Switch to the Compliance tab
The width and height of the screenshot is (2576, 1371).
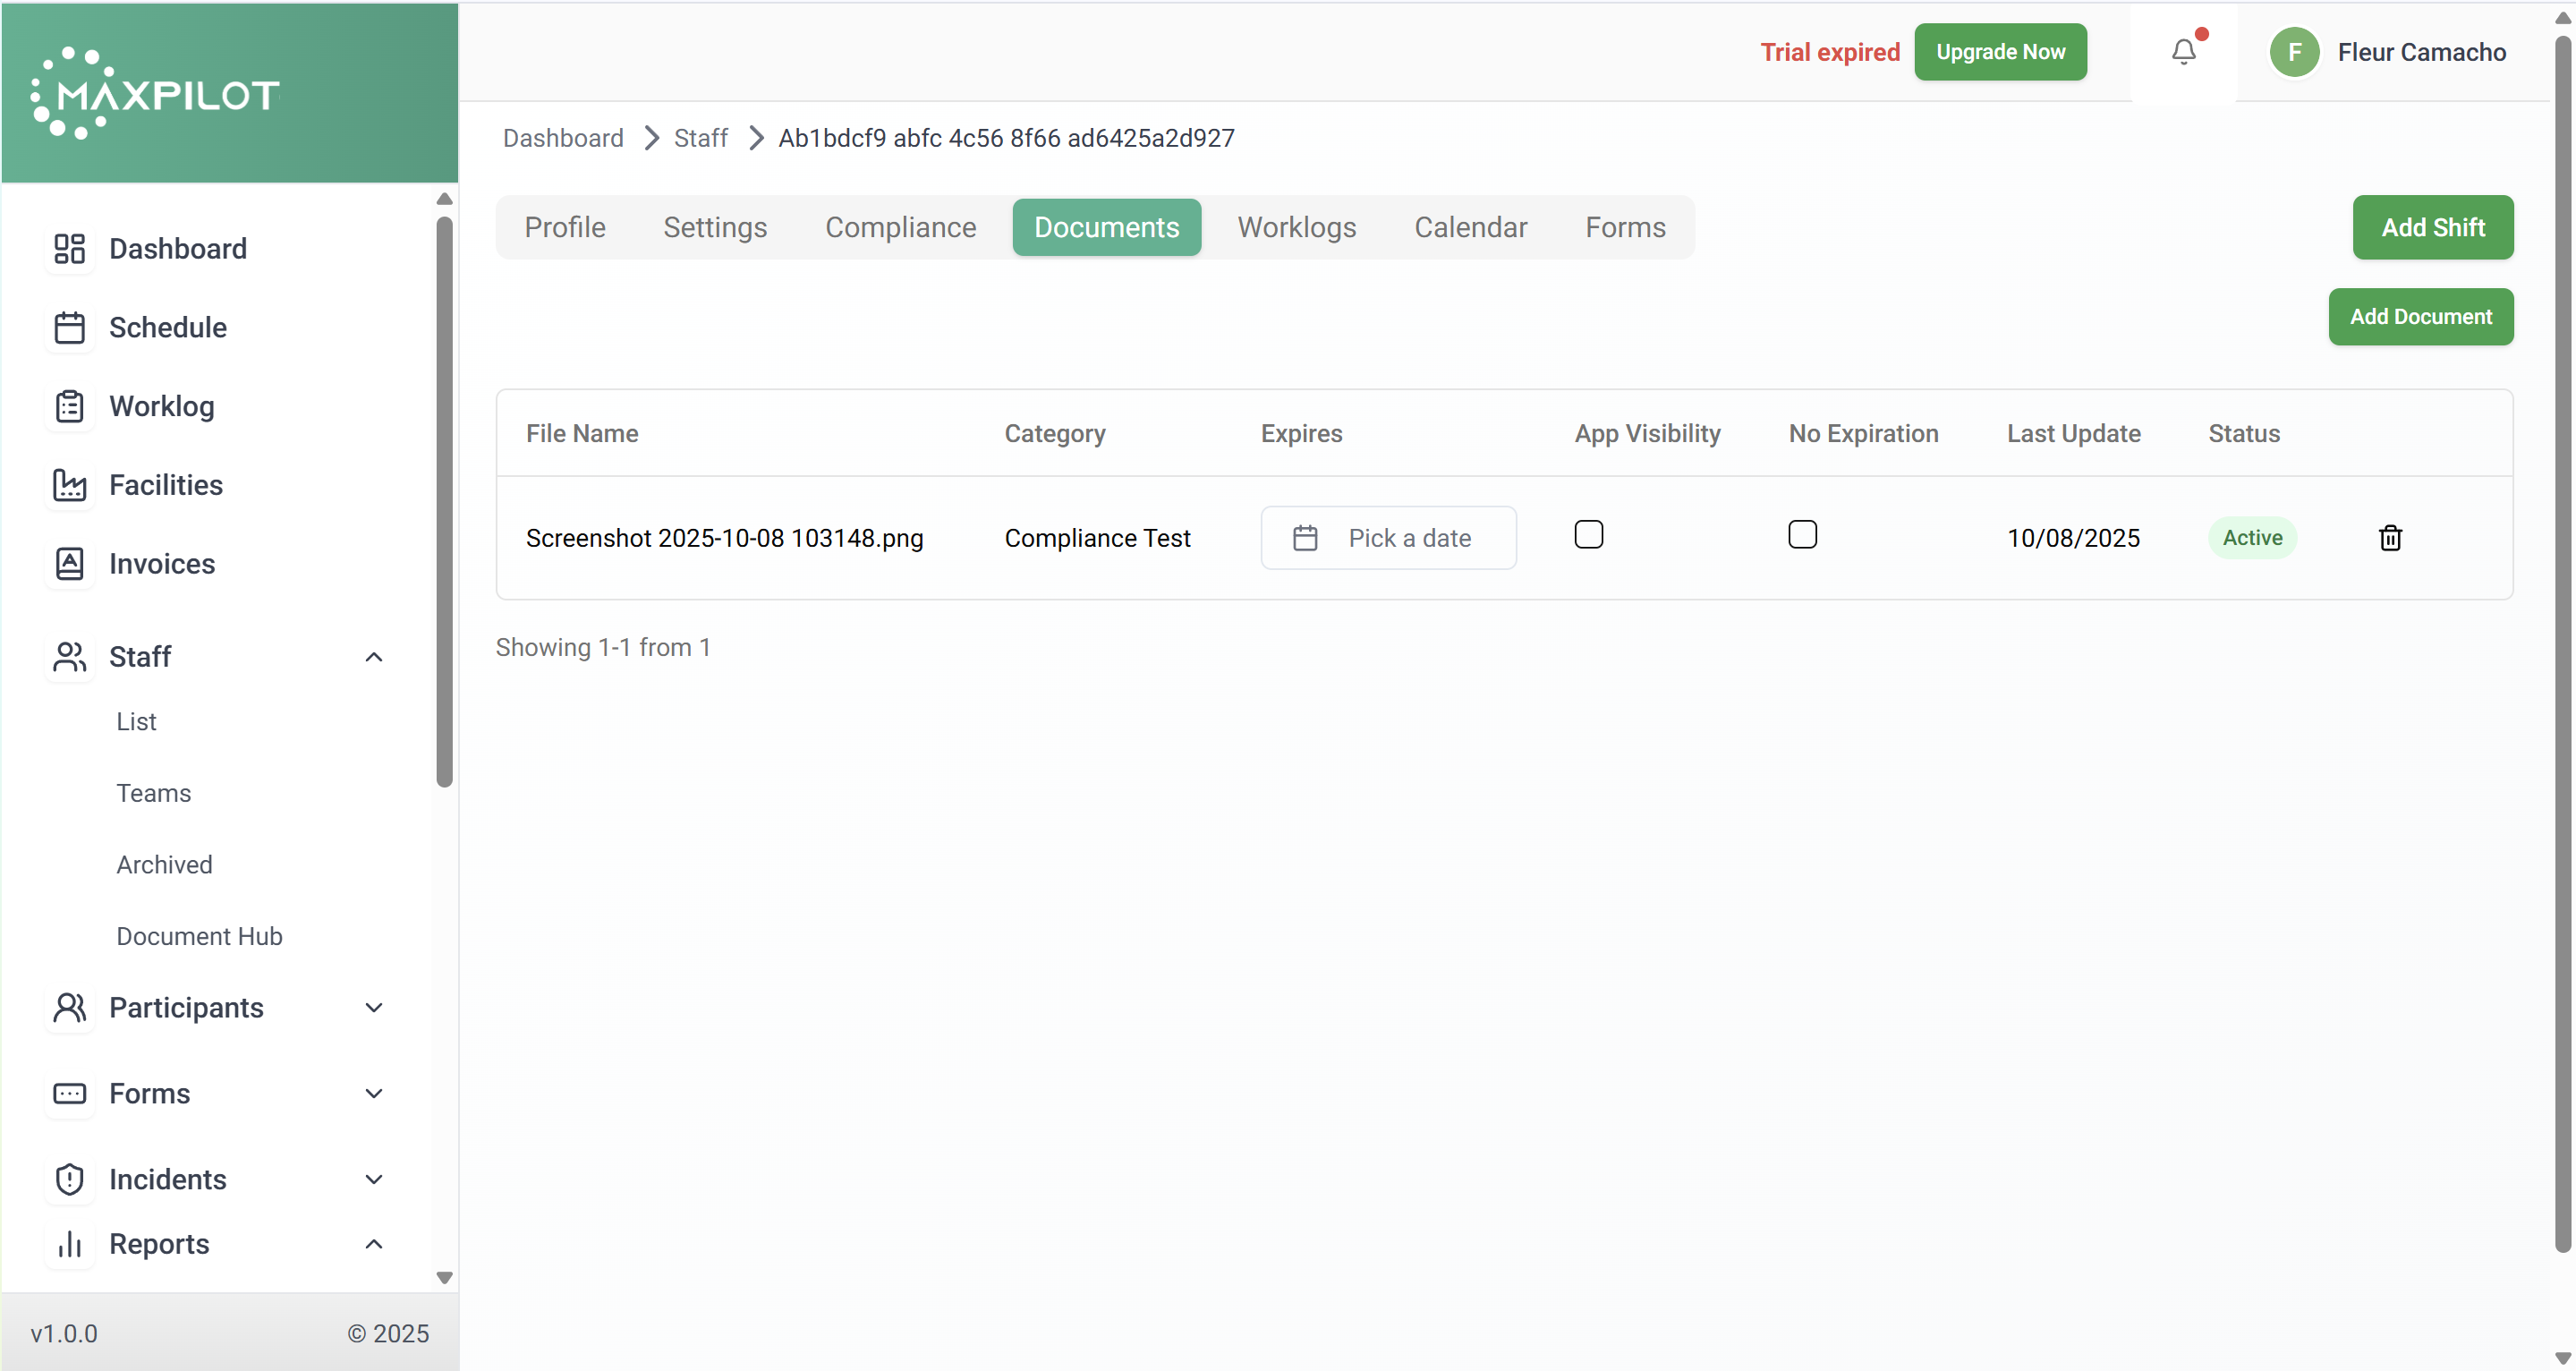tap(900, 227)
